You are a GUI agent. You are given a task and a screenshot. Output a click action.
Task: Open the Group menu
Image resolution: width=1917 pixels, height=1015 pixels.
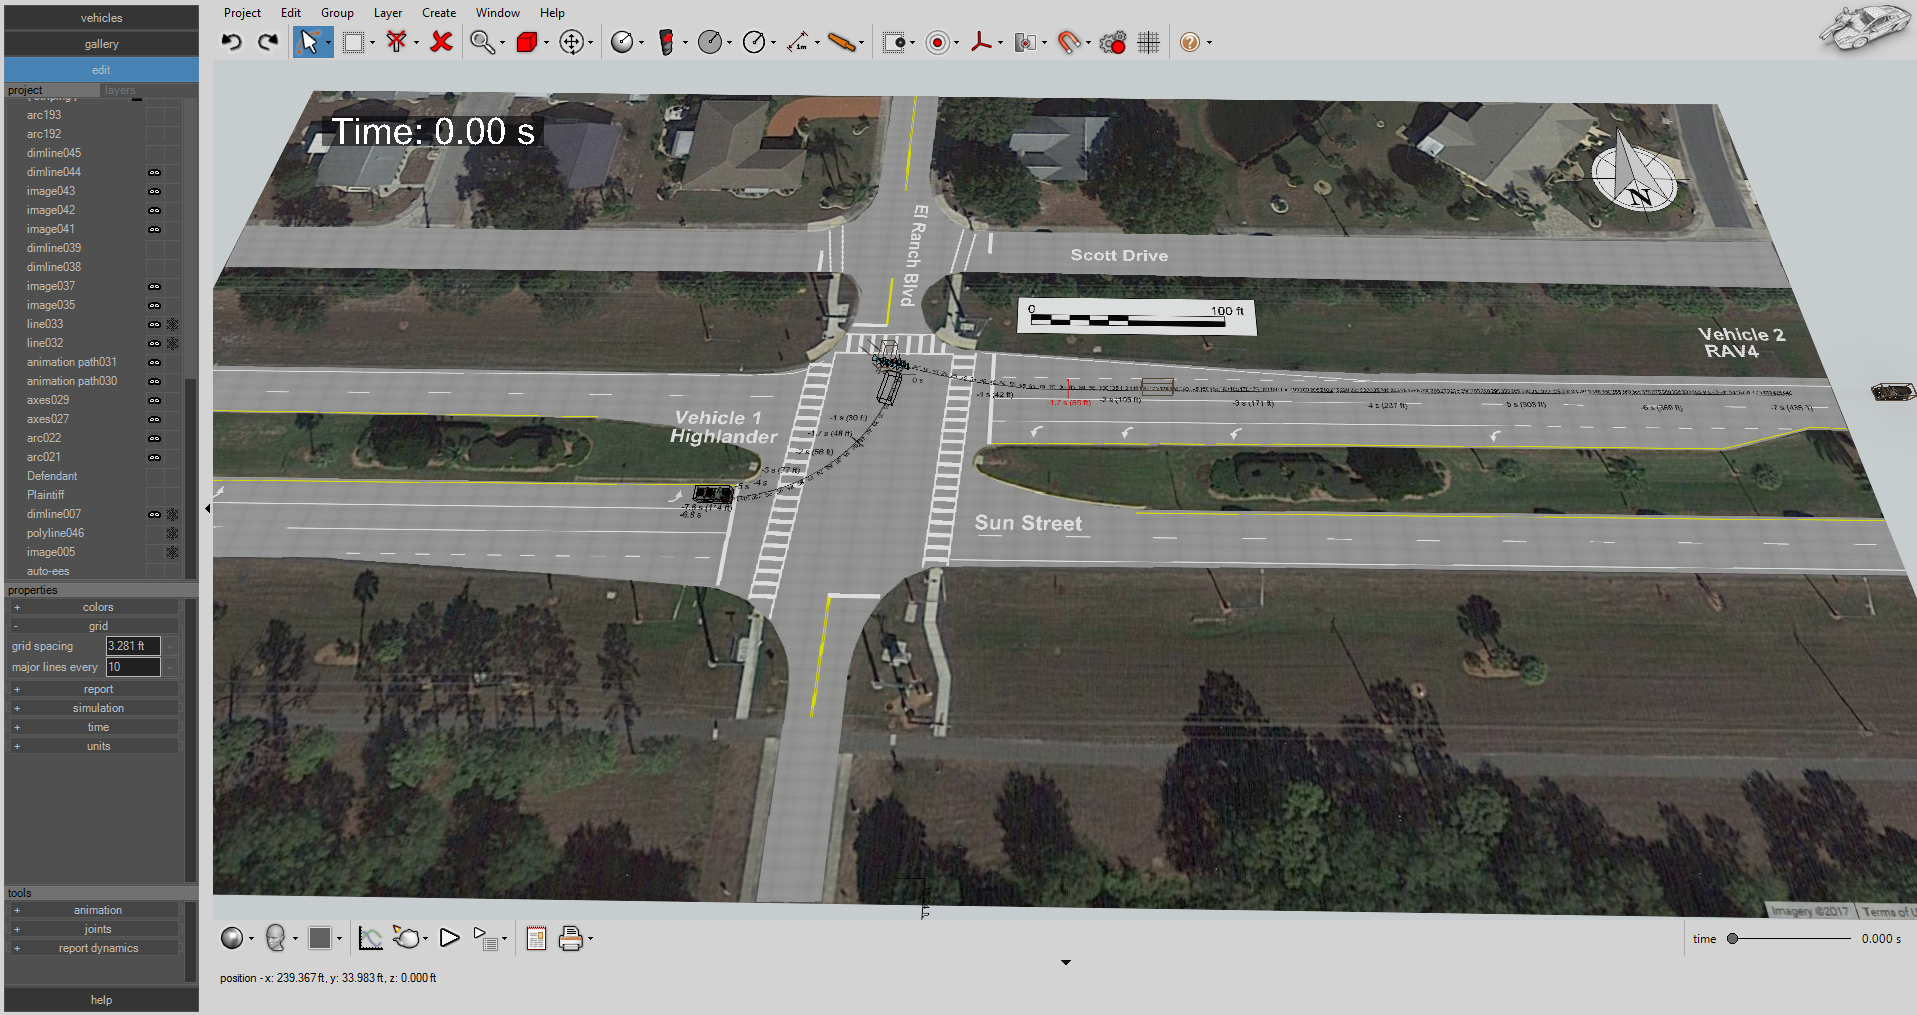click(337, 13)
